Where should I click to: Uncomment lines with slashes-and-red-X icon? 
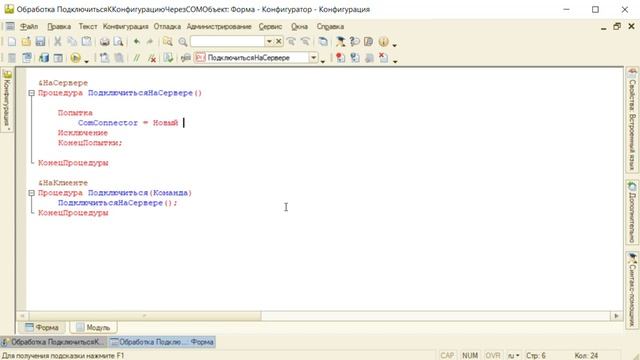(152, 58)
